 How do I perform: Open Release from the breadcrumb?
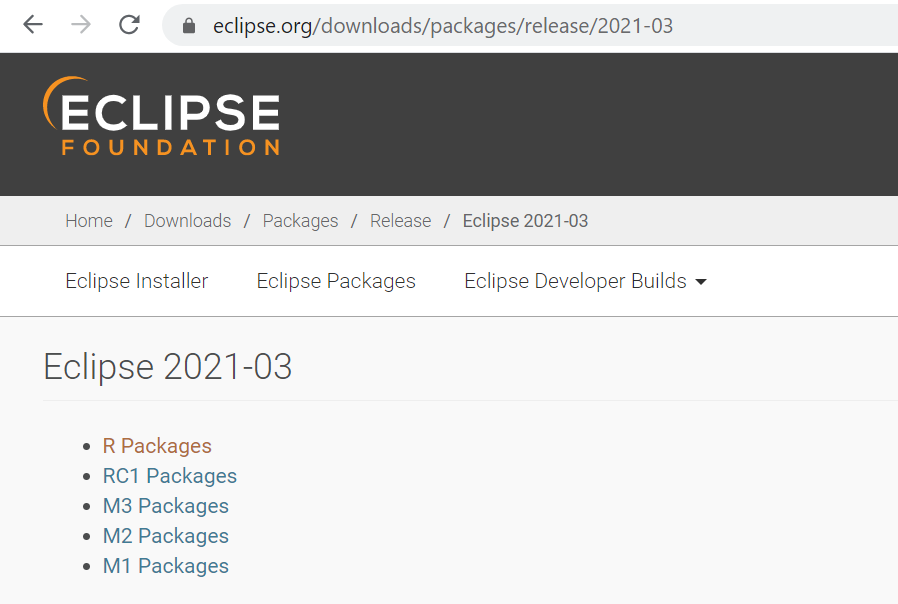pyautogui.click(x=400, y=220)
